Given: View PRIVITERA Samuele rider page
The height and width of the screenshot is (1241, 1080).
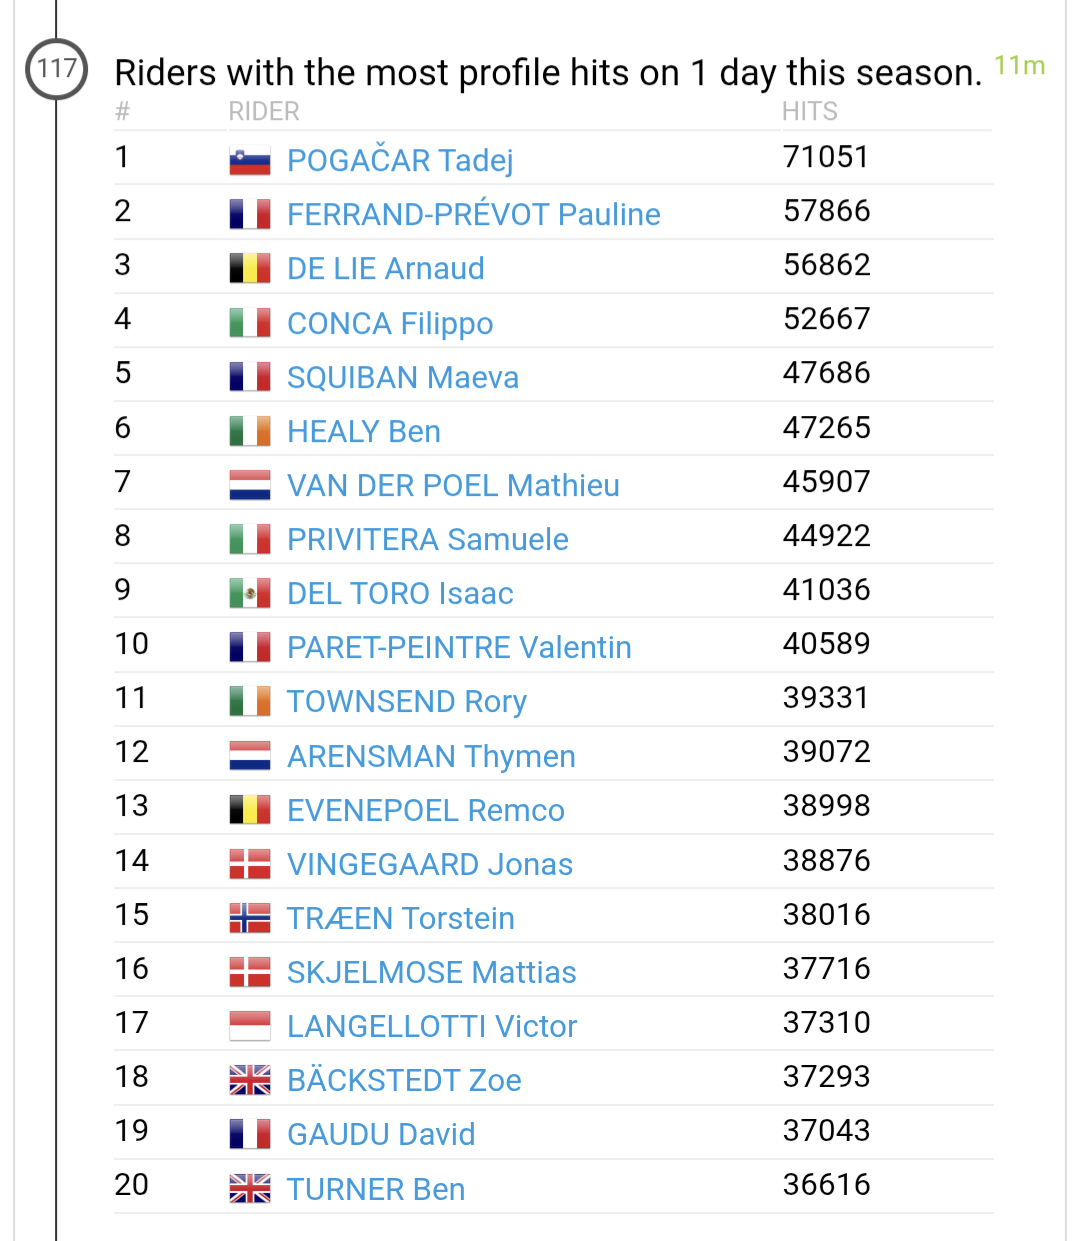Looking at the screenshot, I should pos(427,539).
